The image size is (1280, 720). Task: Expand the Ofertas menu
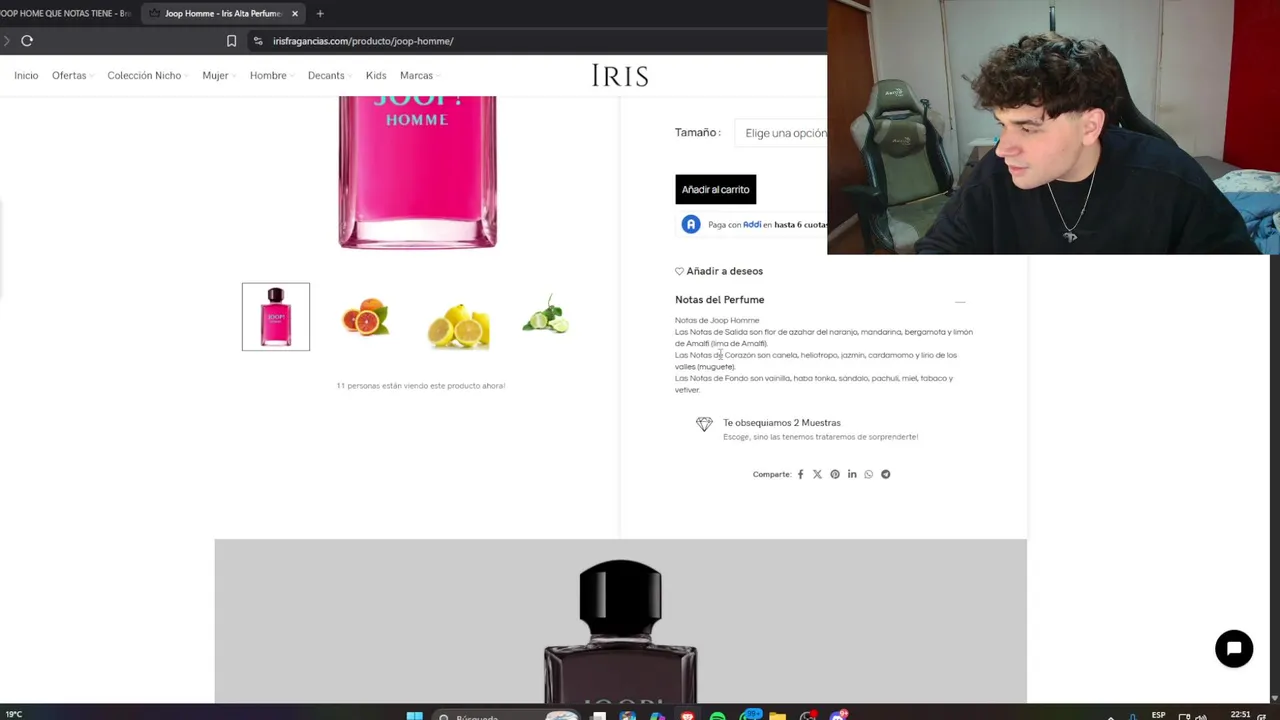[x=71, y=76]
